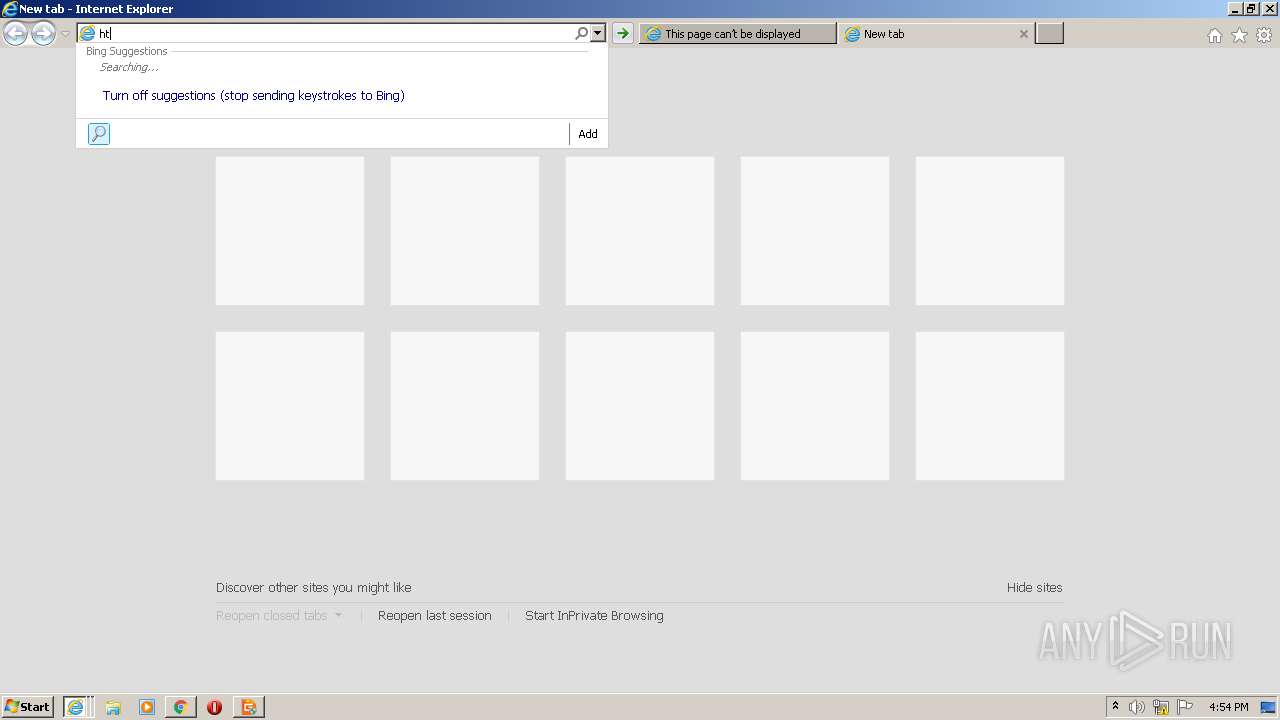Viewport: 1280px width, 720px height.
Task: Open Favorites star icon
Action: pyautogui.click(x=1239, y=35)
